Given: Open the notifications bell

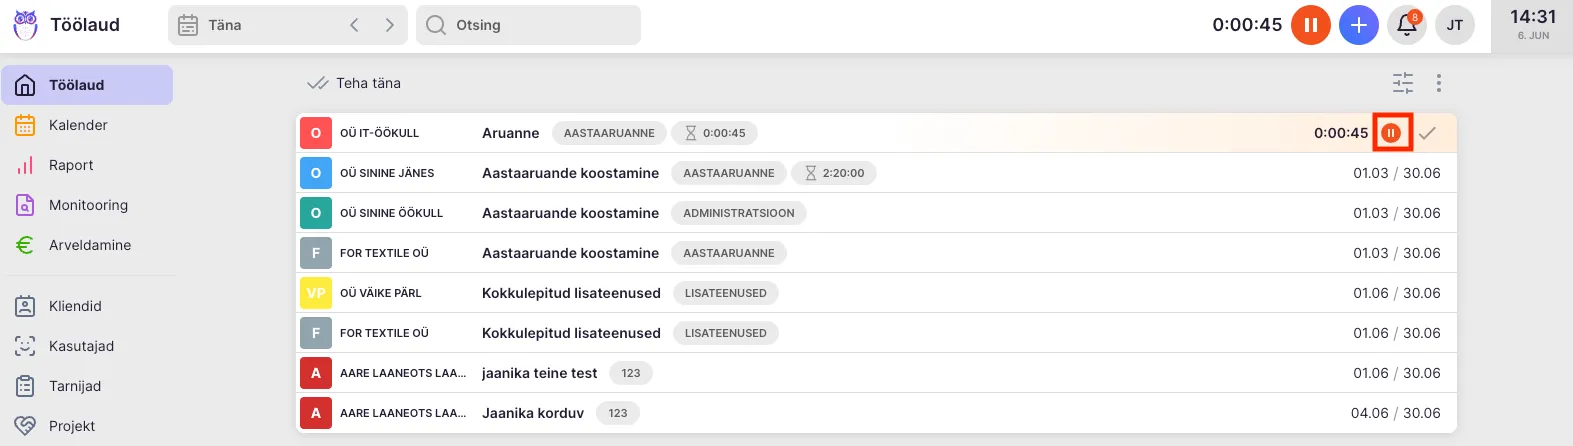Looking at the screenshot, I should pyautogui.click(x=1406, y=25).
